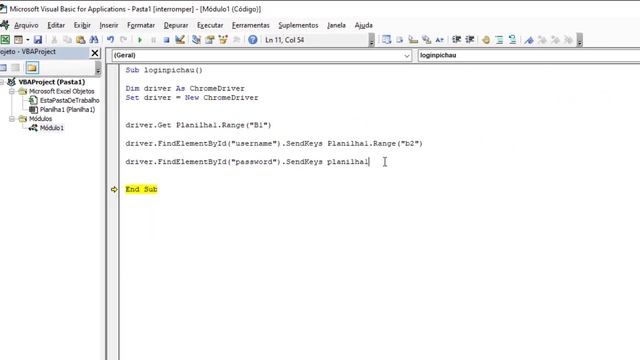Collapse the Módulos folder

pyautogui.click(x=12, y=119)
